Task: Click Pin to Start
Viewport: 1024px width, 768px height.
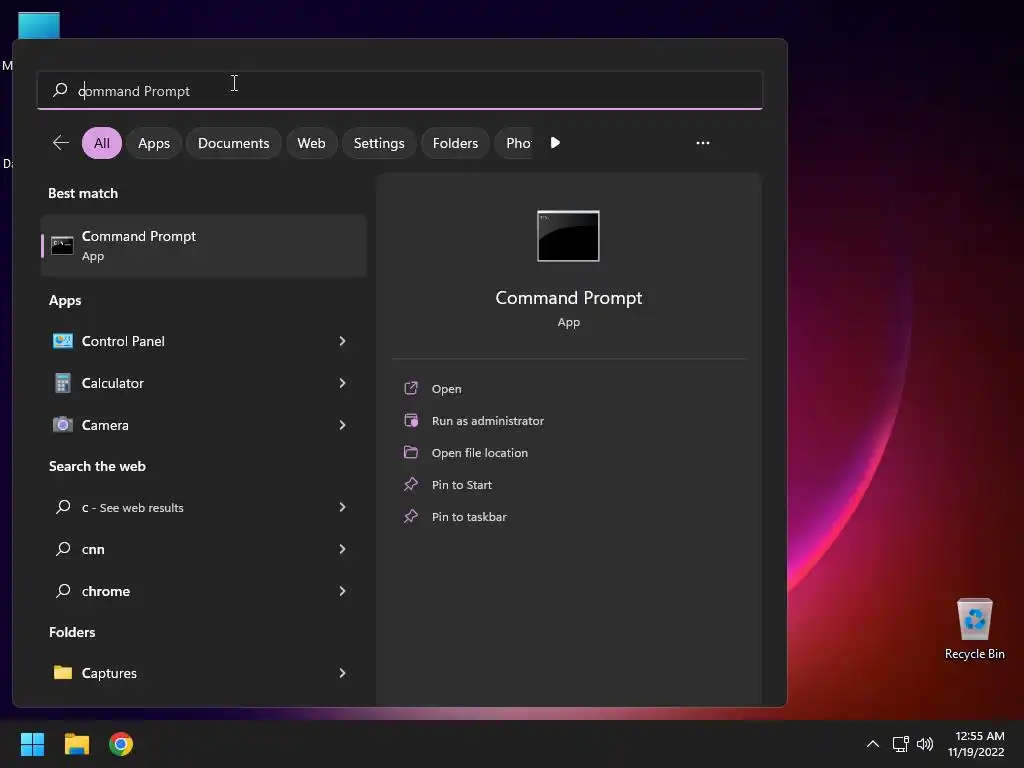Action: 462,485
